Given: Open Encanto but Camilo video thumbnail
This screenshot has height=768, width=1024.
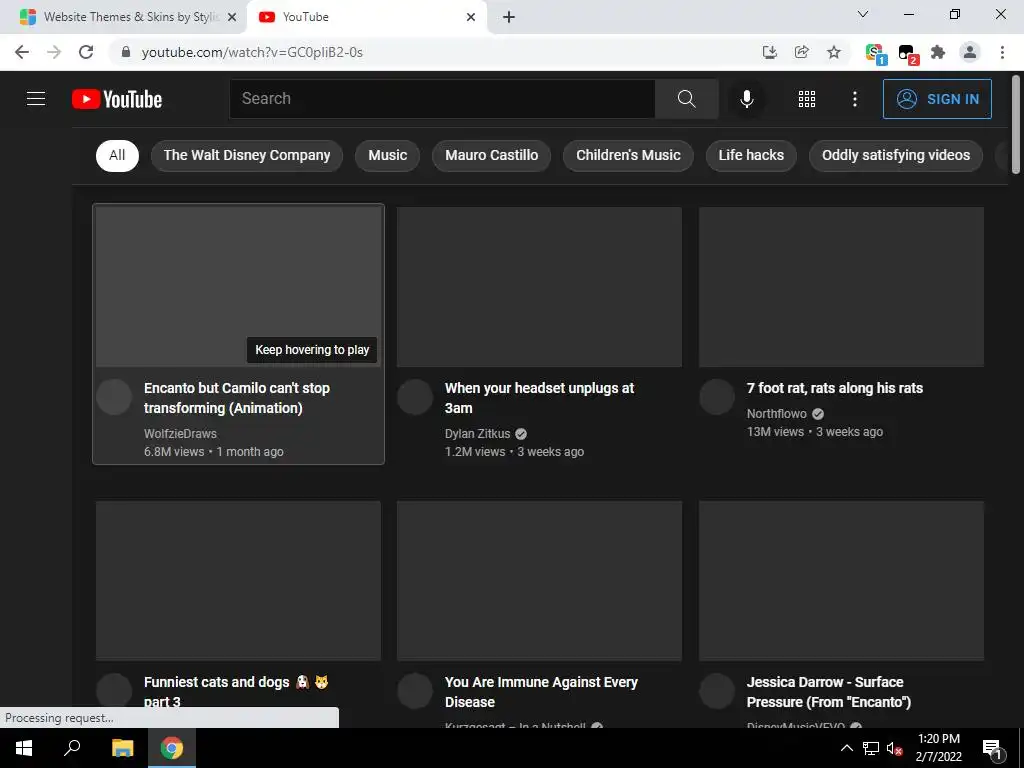Looking at the screenshot, I should point(238,287).
